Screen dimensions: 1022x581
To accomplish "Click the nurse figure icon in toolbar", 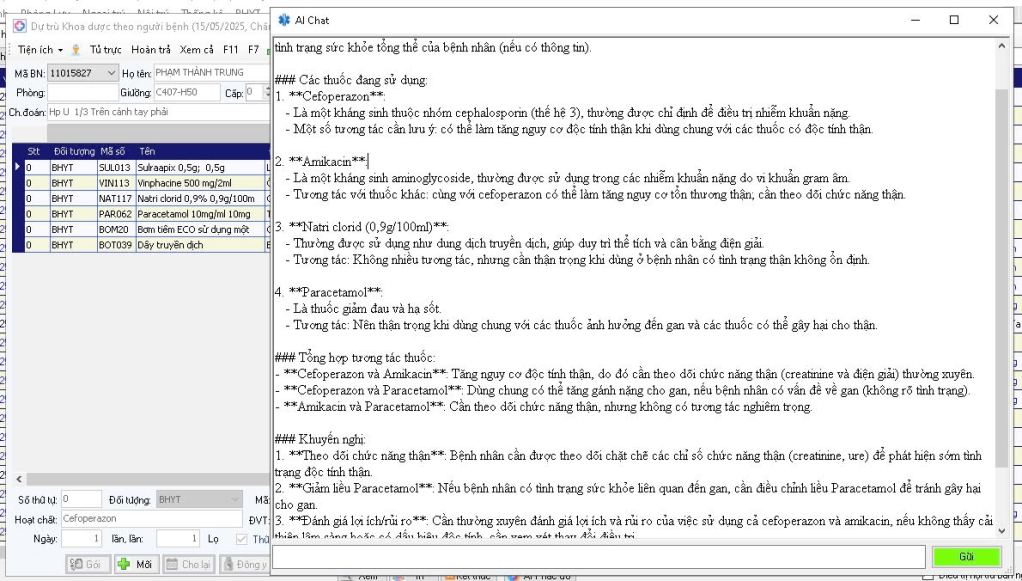I will point(76,50).
